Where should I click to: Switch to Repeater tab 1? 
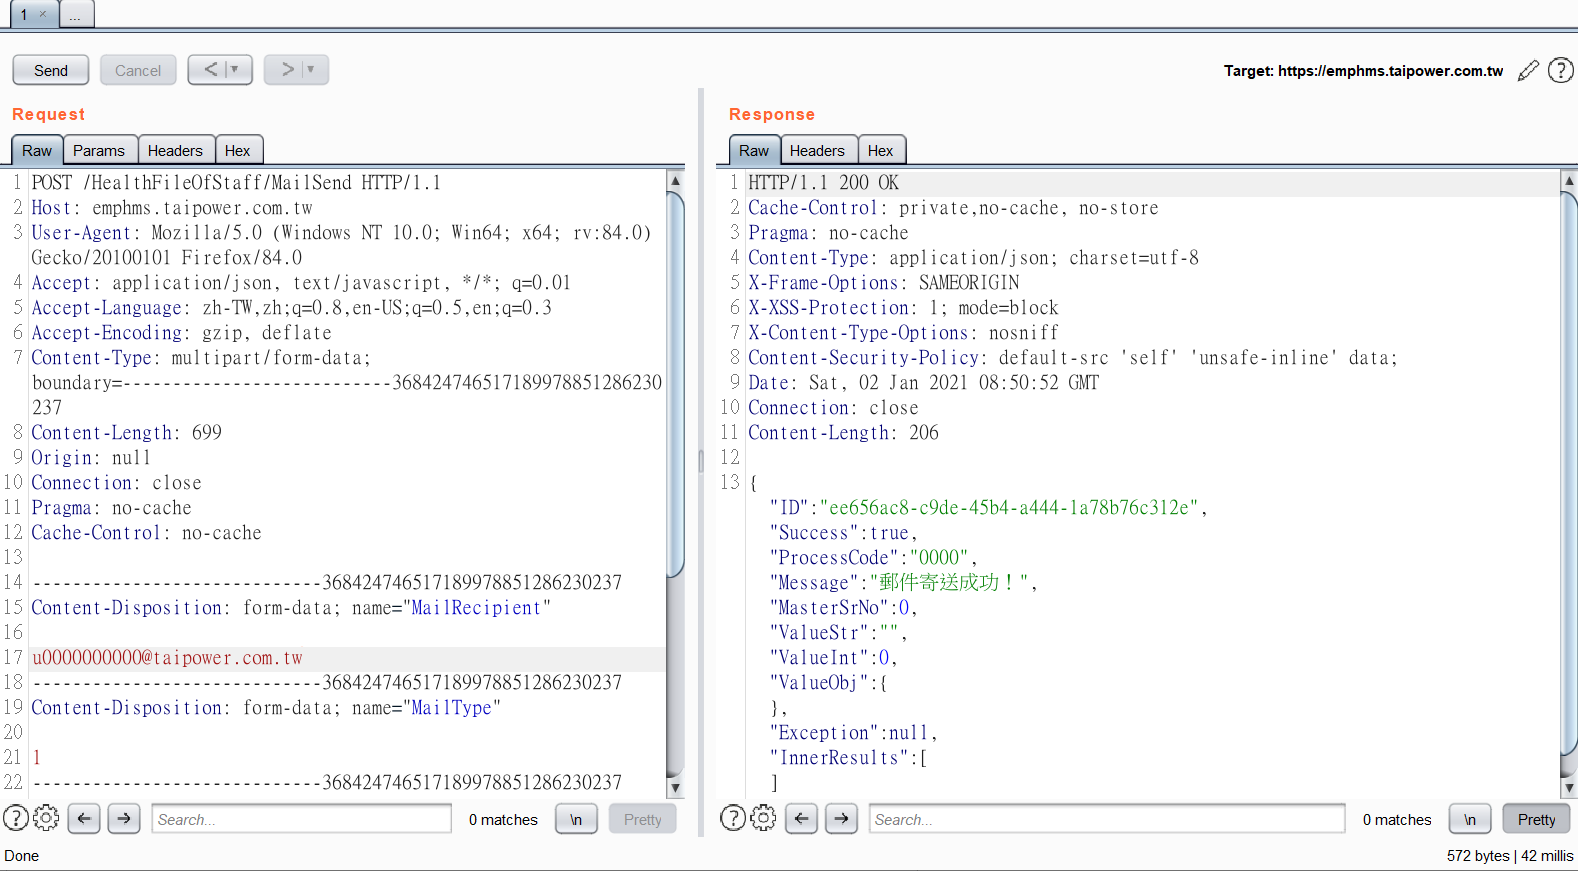coord(24,14)
